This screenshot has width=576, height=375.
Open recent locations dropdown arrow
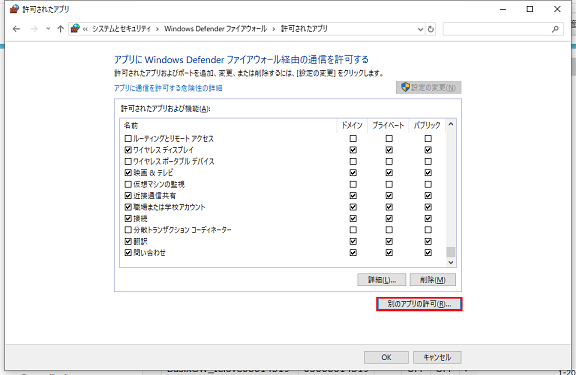coord(48,29)
